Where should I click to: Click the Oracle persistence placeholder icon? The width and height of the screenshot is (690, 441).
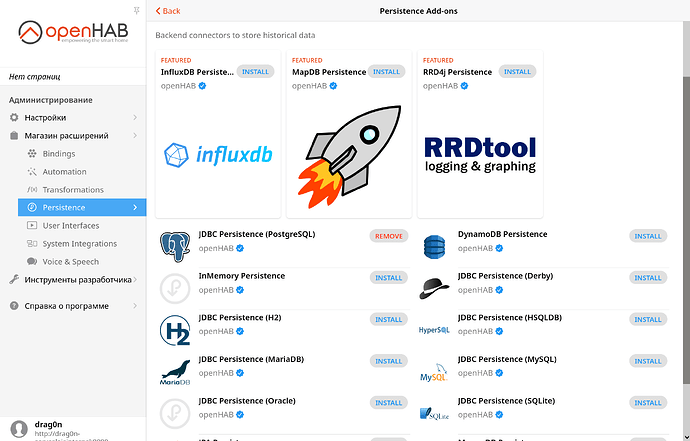[x=175, y=414]
